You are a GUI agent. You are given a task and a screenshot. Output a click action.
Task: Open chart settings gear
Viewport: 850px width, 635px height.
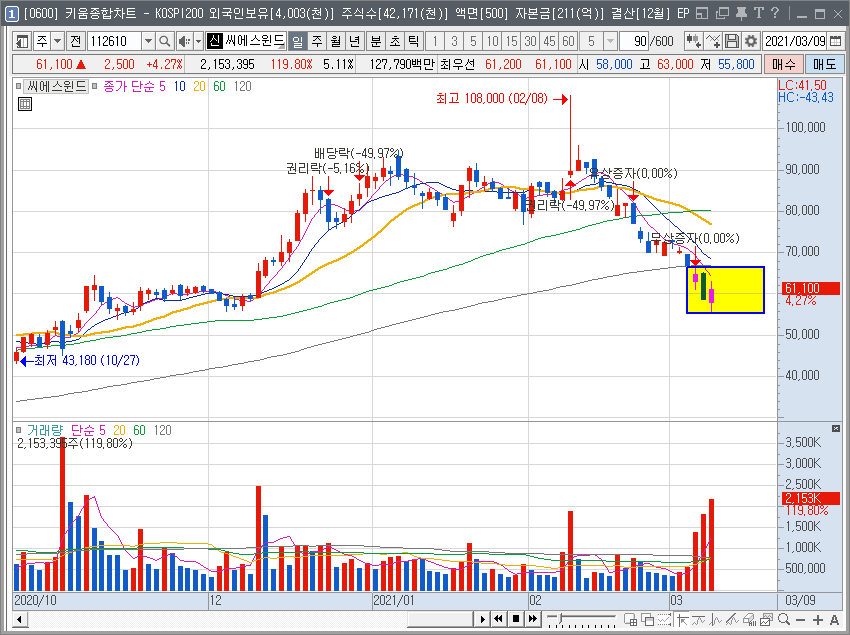[751, 41]
